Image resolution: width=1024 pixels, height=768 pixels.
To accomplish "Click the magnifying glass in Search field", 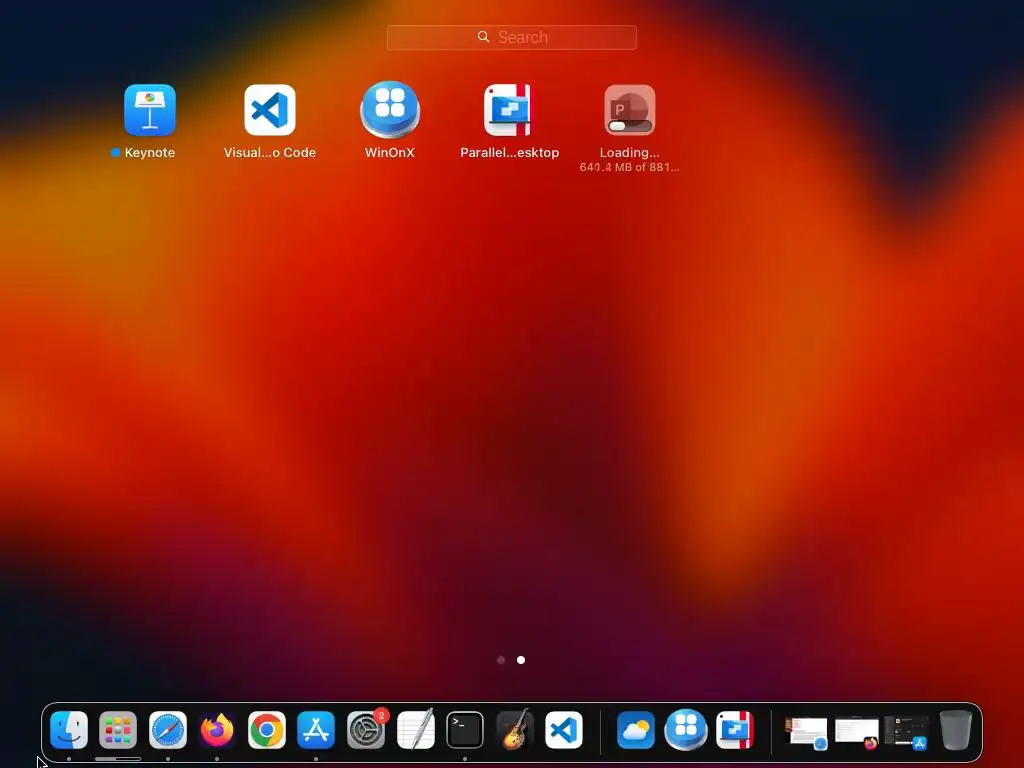I will tap(483, 37).
